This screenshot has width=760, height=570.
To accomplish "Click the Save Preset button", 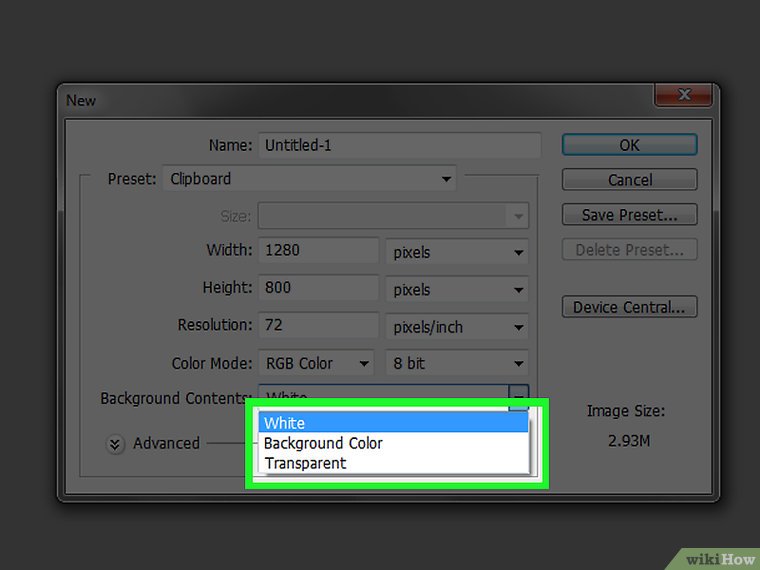I will click(629, 215).
